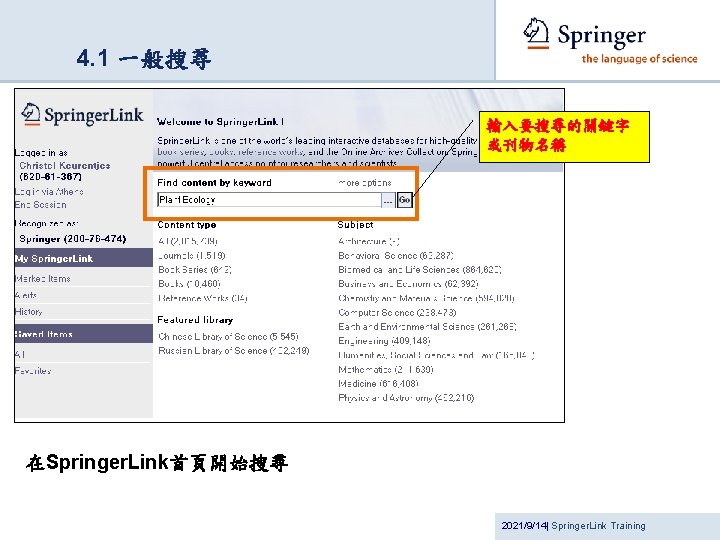This screenshot has height=540, width=720.
Task: Select Biomedical and Life Sciences subject
Action: click(420, 270)
